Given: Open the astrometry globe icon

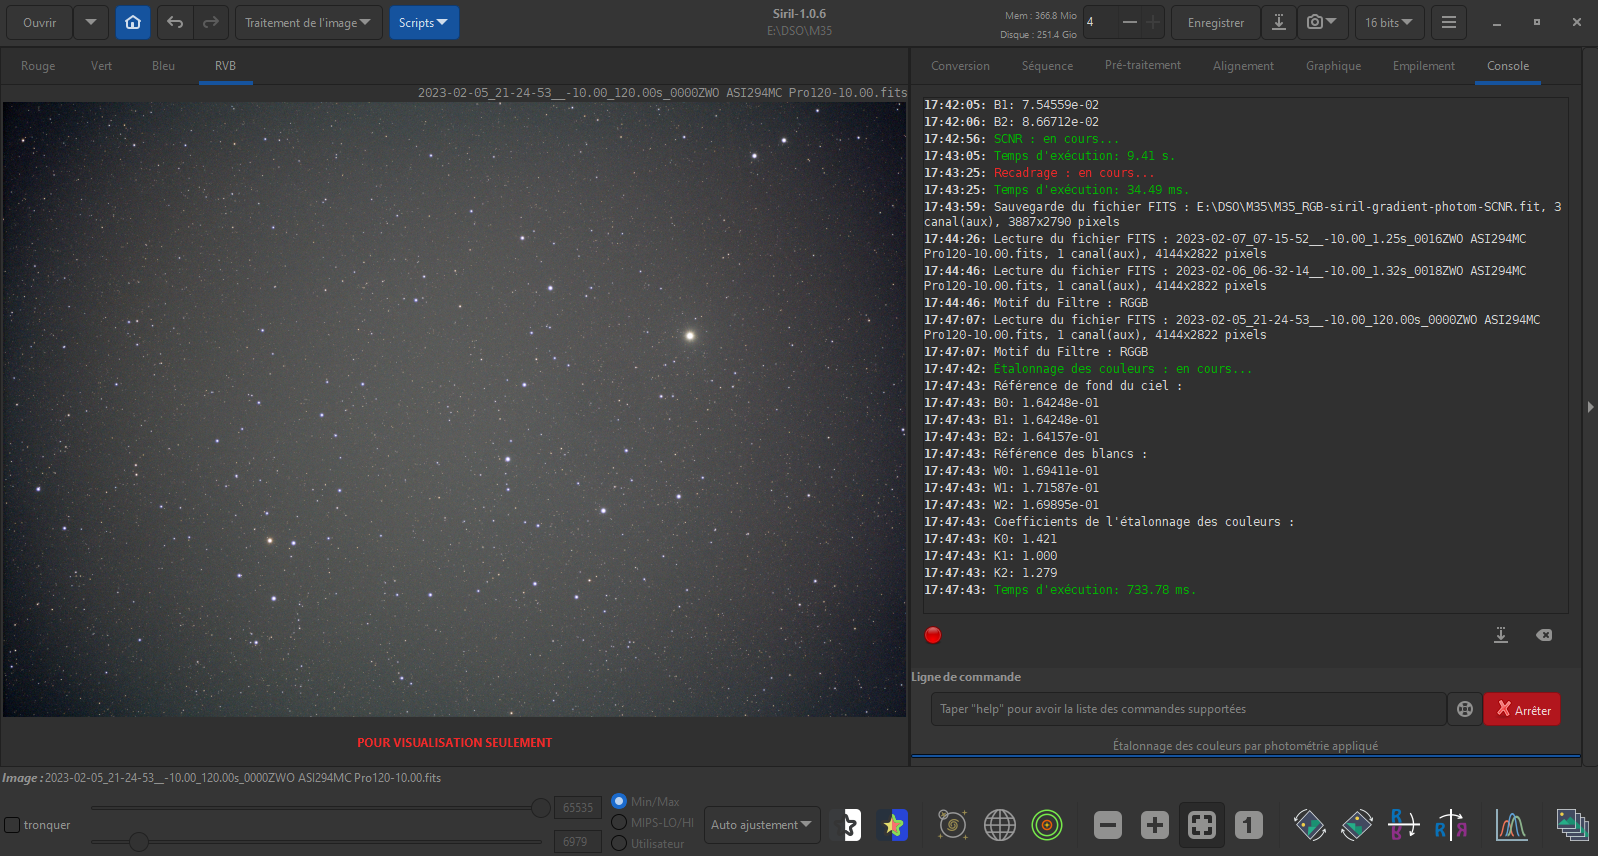Looking at the screenshot, I should pyautogui.click(x=999, y=825).
